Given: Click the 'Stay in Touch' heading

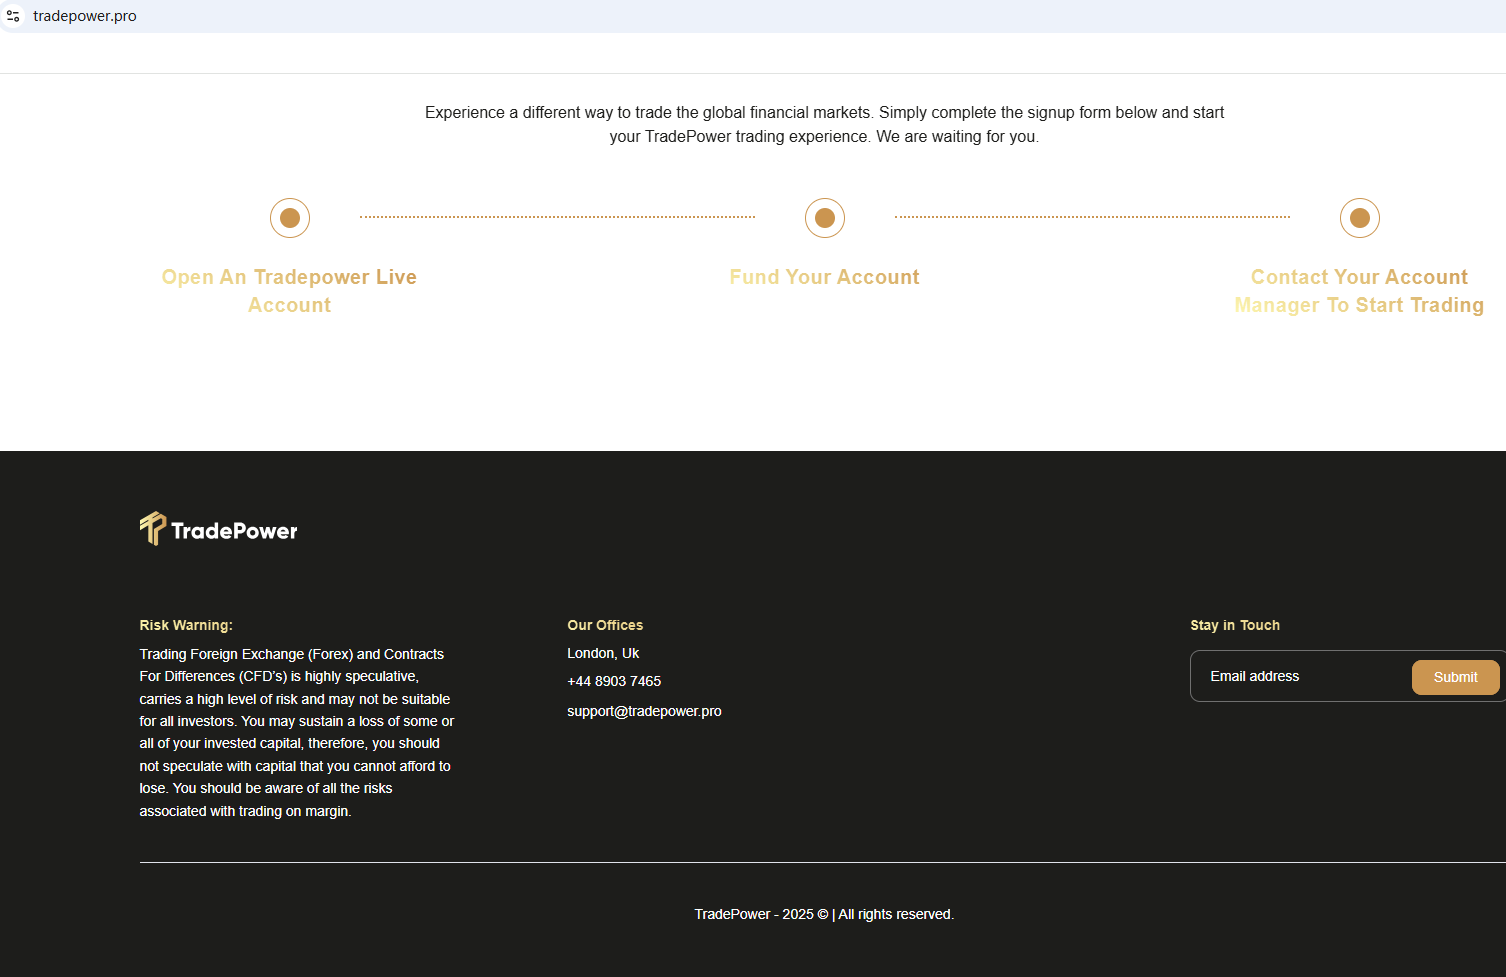Looking at the screenshot, I should (x=1235, y=625).
